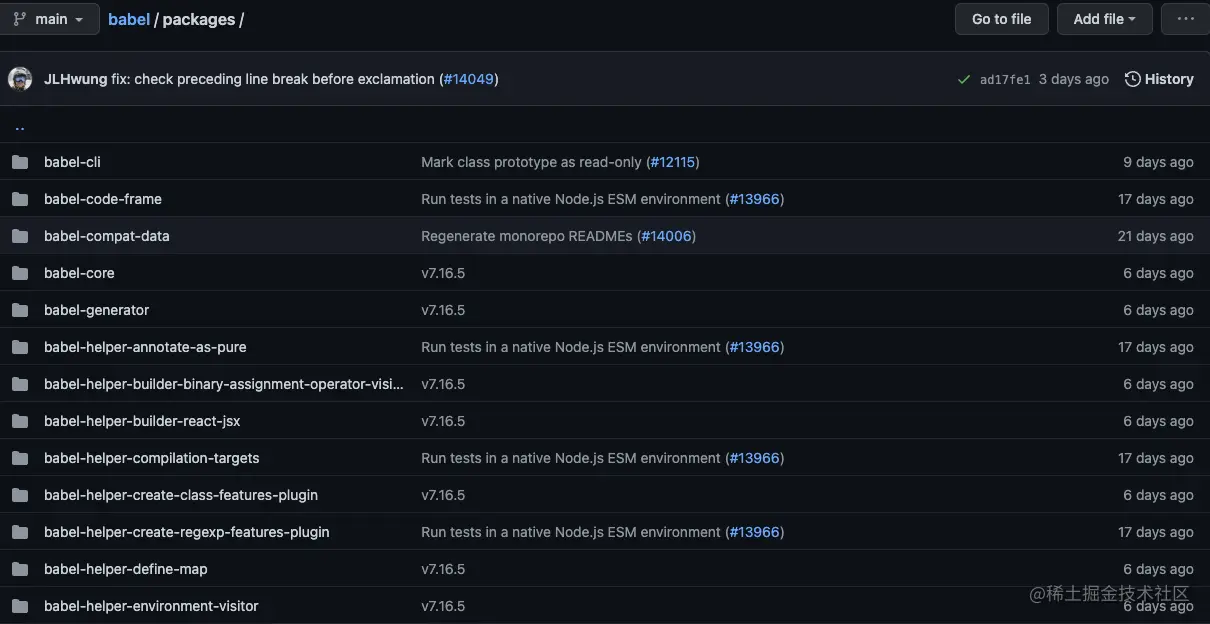Click 'Run tests' message in babel-code-frame row
Image resolution: width=1210 pixels, height=624 pixels.
[571, 199]
